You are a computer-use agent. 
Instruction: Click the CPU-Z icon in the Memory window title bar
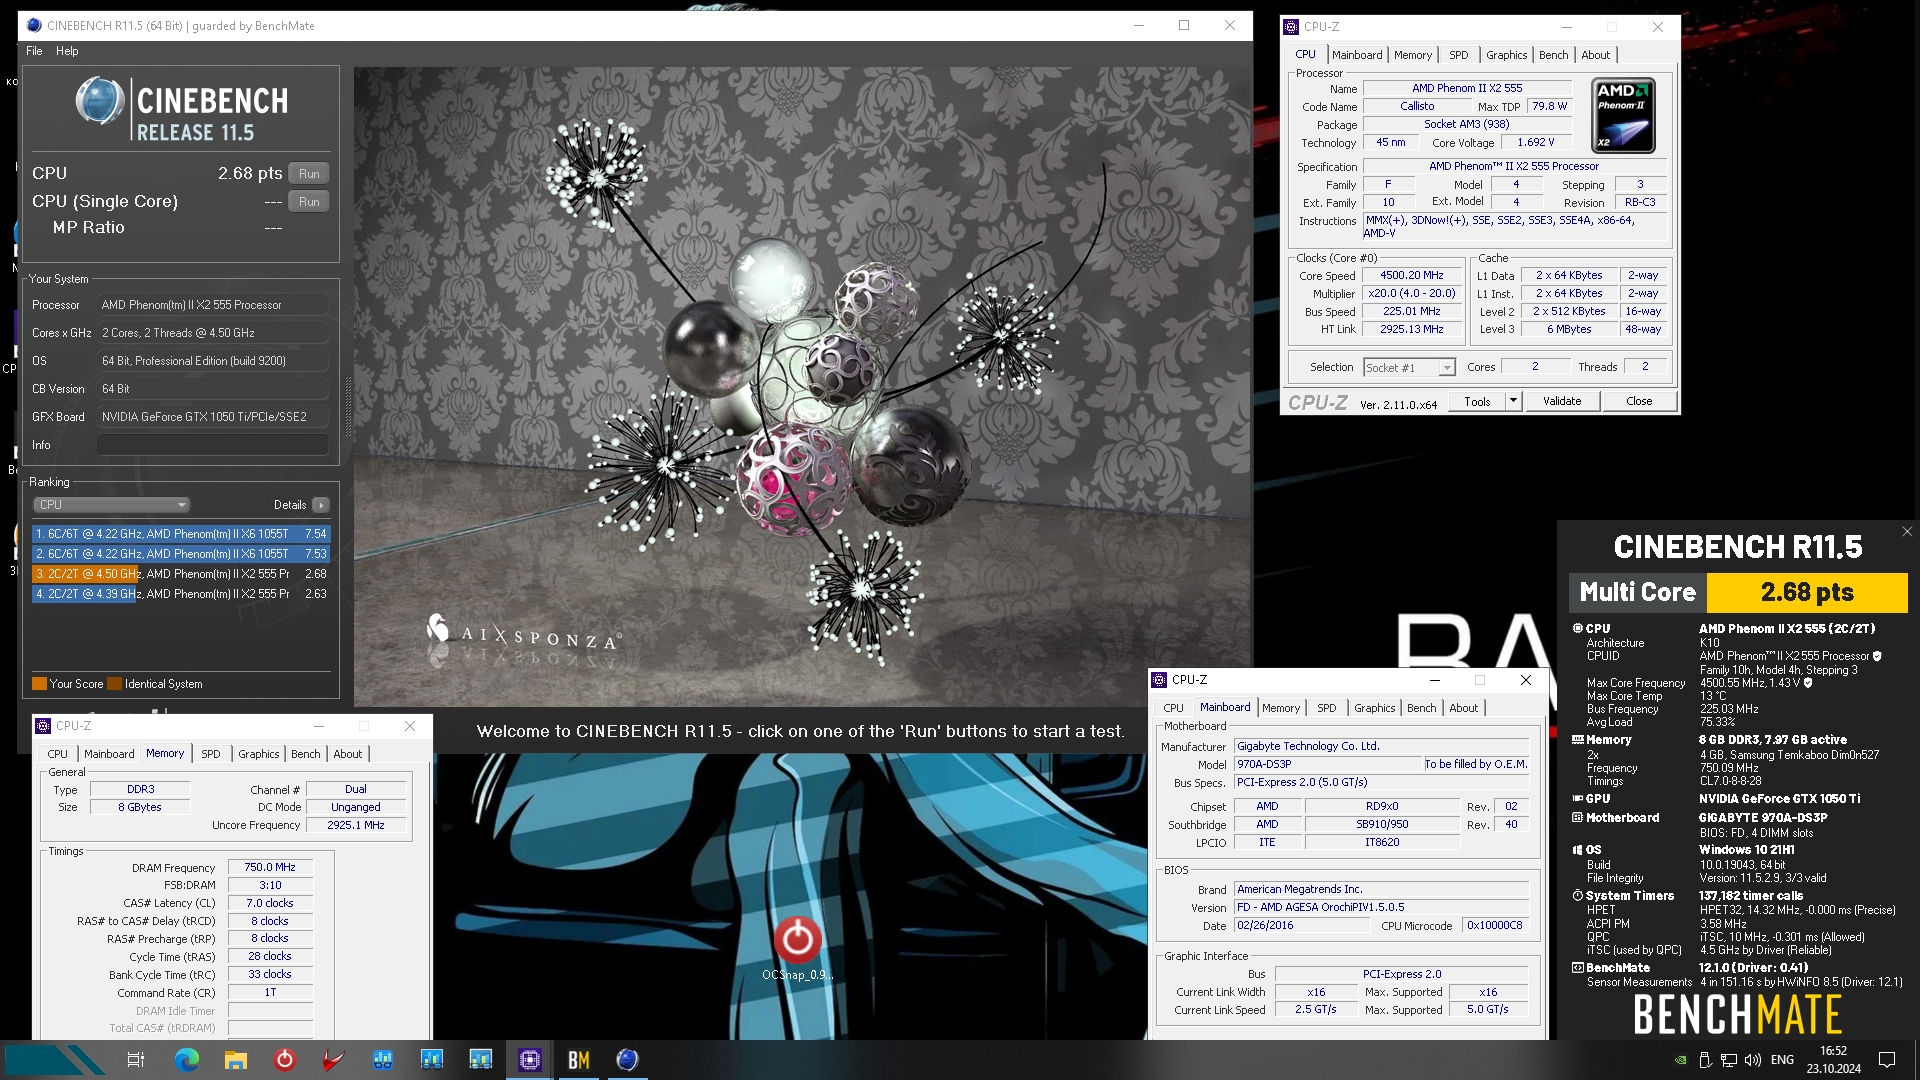43,726
